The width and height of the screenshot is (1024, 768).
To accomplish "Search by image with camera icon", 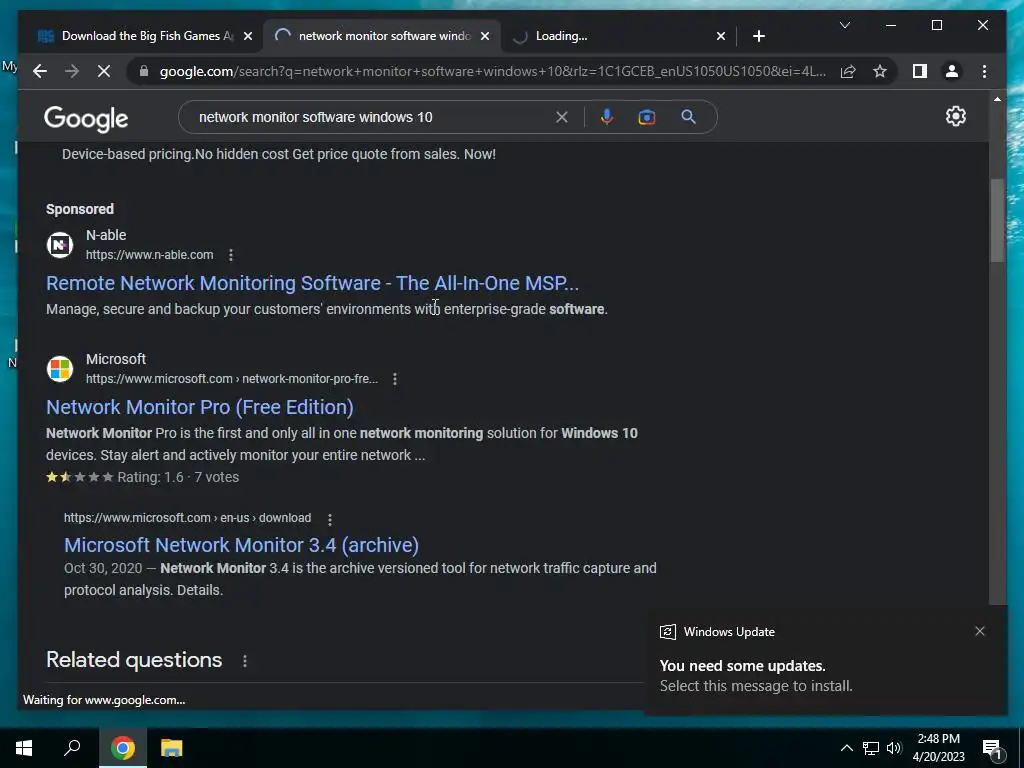I will [x=647, y=117].
